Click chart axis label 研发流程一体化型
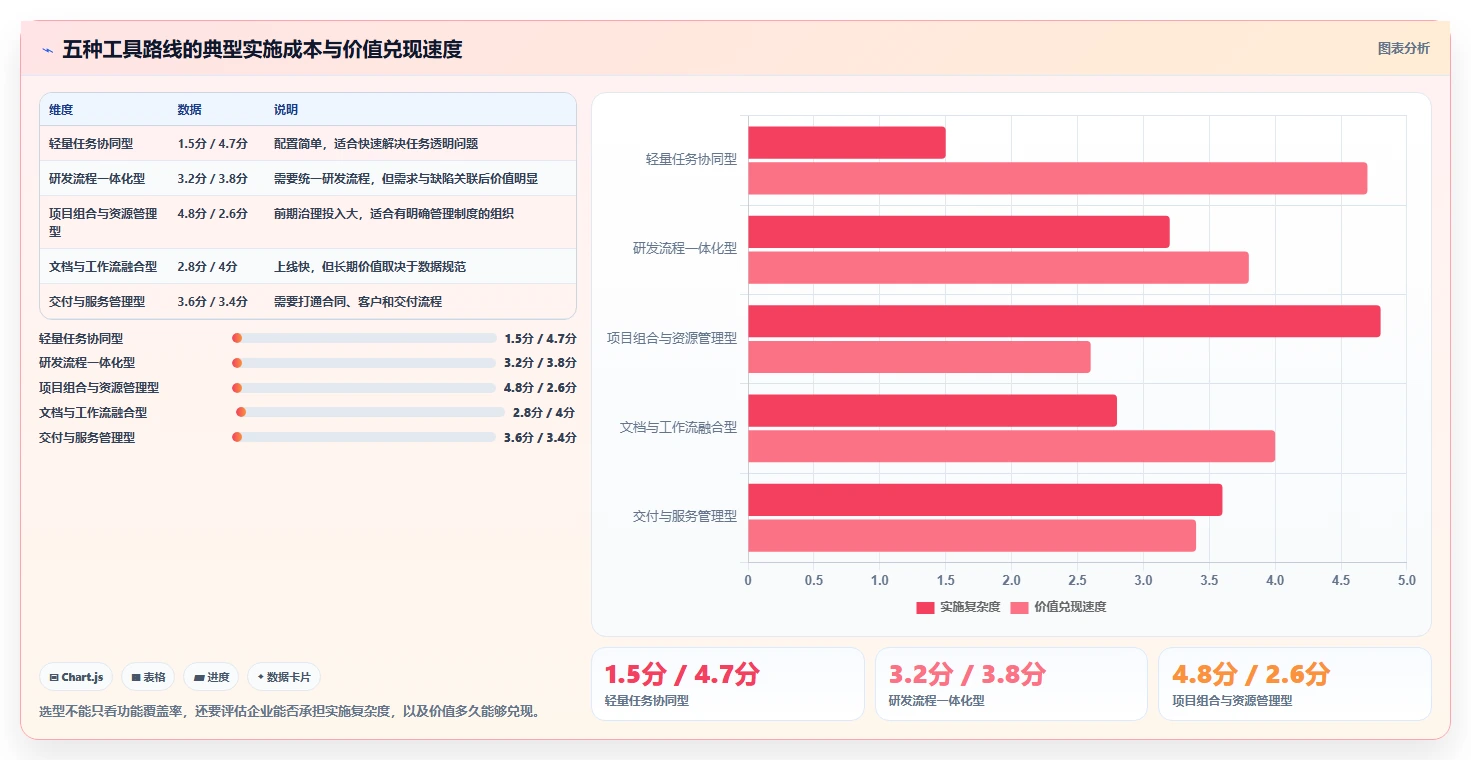The height and width of the screenshot is (760, 1471). pyautogui.click(x=685, y=248)
